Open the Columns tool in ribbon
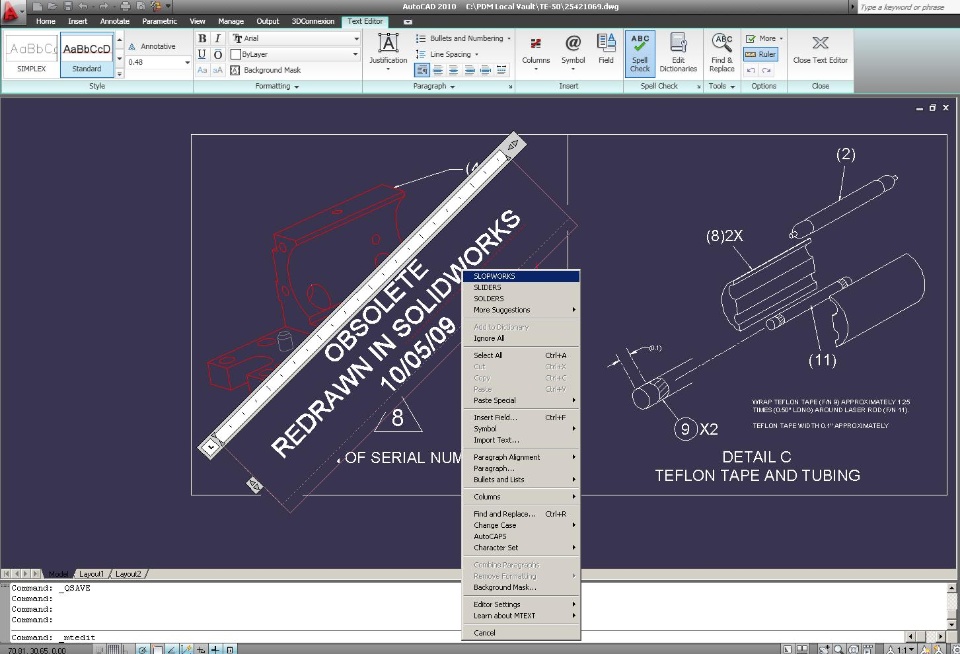Viewport: 960px width, 654px height. click(x=536, y=51)
